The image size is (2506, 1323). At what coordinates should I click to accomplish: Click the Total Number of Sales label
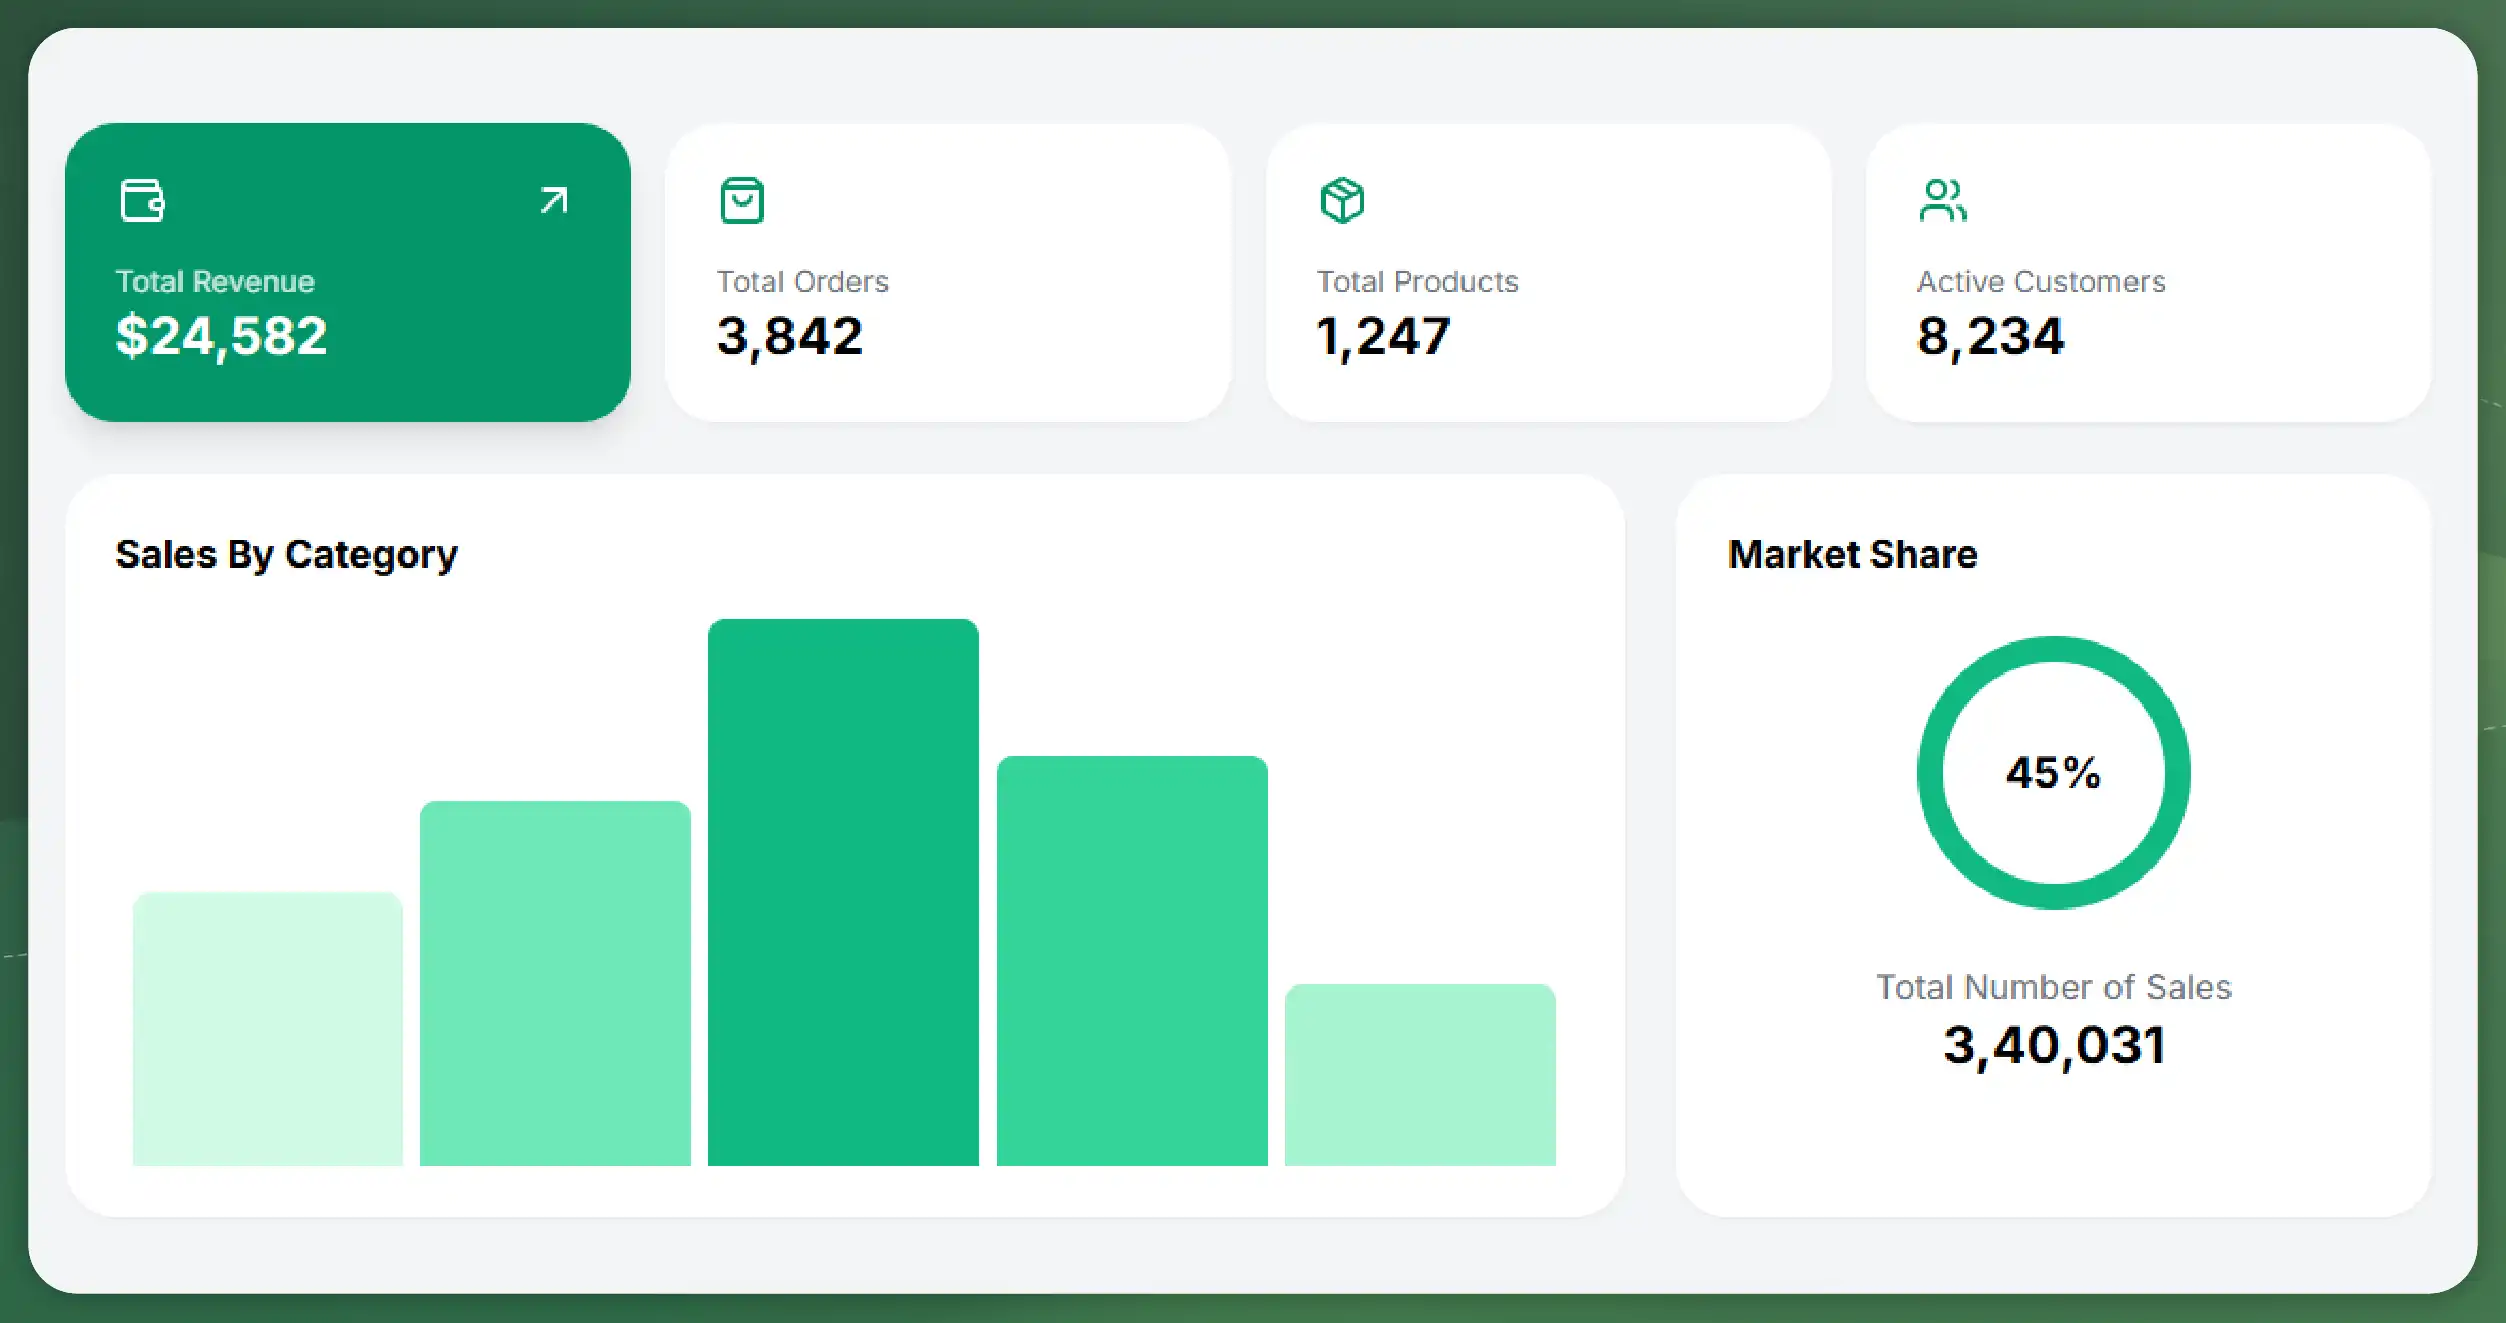coord(2054,987)
